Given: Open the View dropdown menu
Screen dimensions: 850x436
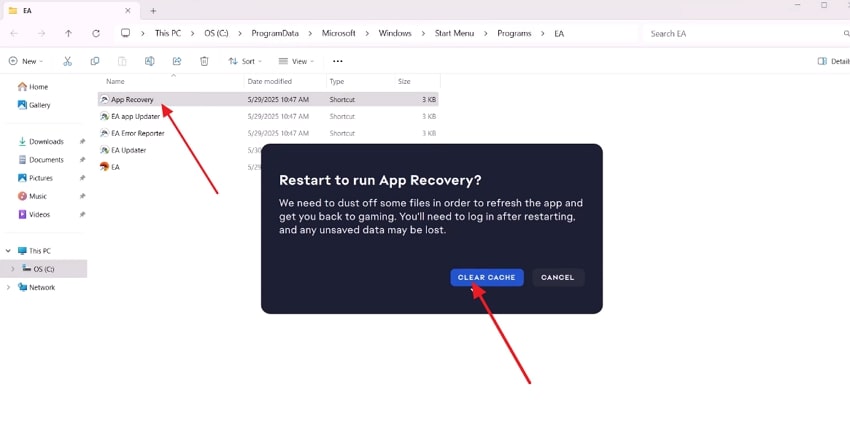Looking at the screenshot, I should (296, 61).
